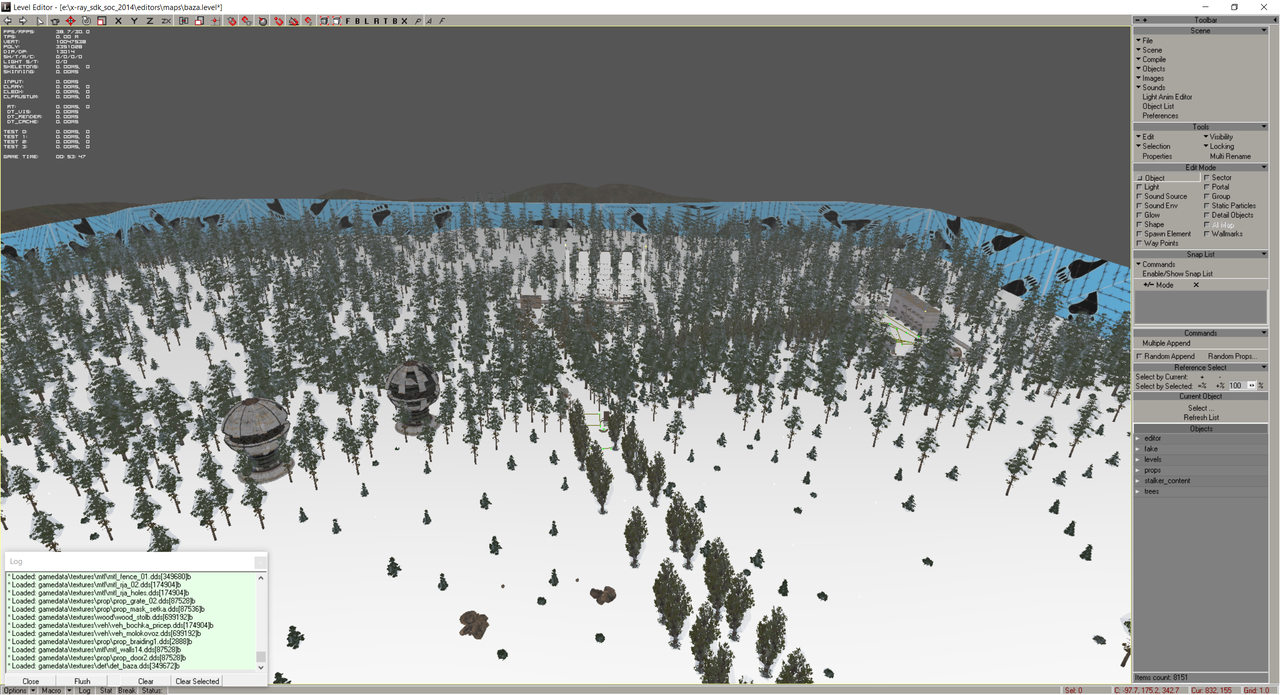Image resolution: width=1280 pixels, height=695 pixels.
Task: Enable the Random Append checkbox
Action: [1139, 356]
